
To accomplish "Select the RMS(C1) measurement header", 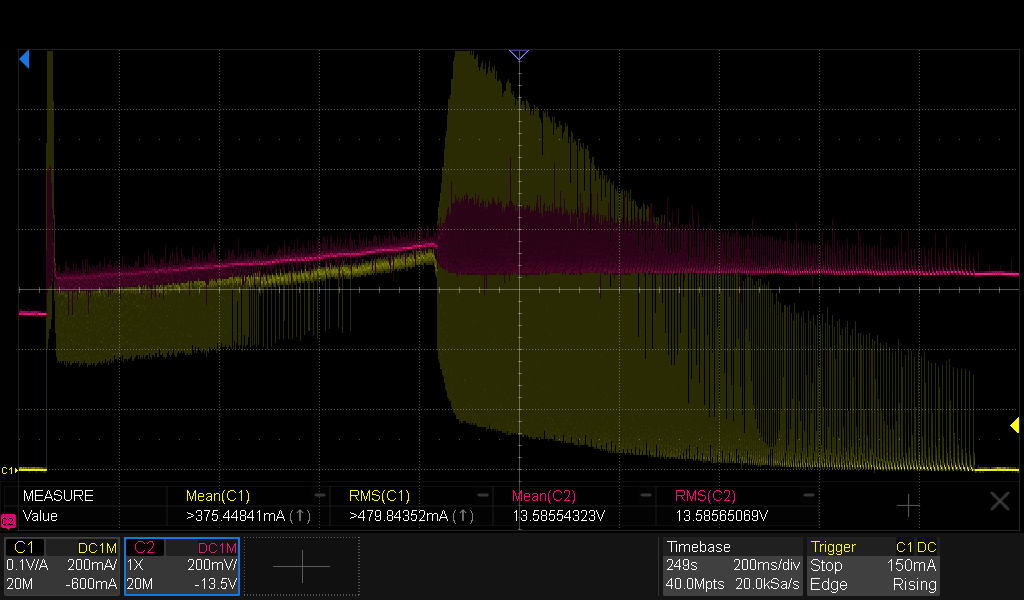I will point(379,496).
